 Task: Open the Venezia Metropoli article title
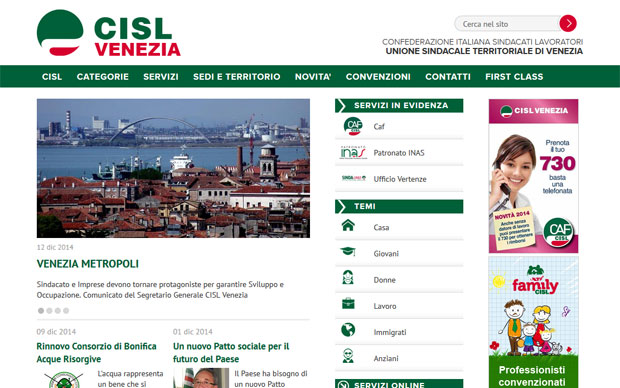pos(87,264)
